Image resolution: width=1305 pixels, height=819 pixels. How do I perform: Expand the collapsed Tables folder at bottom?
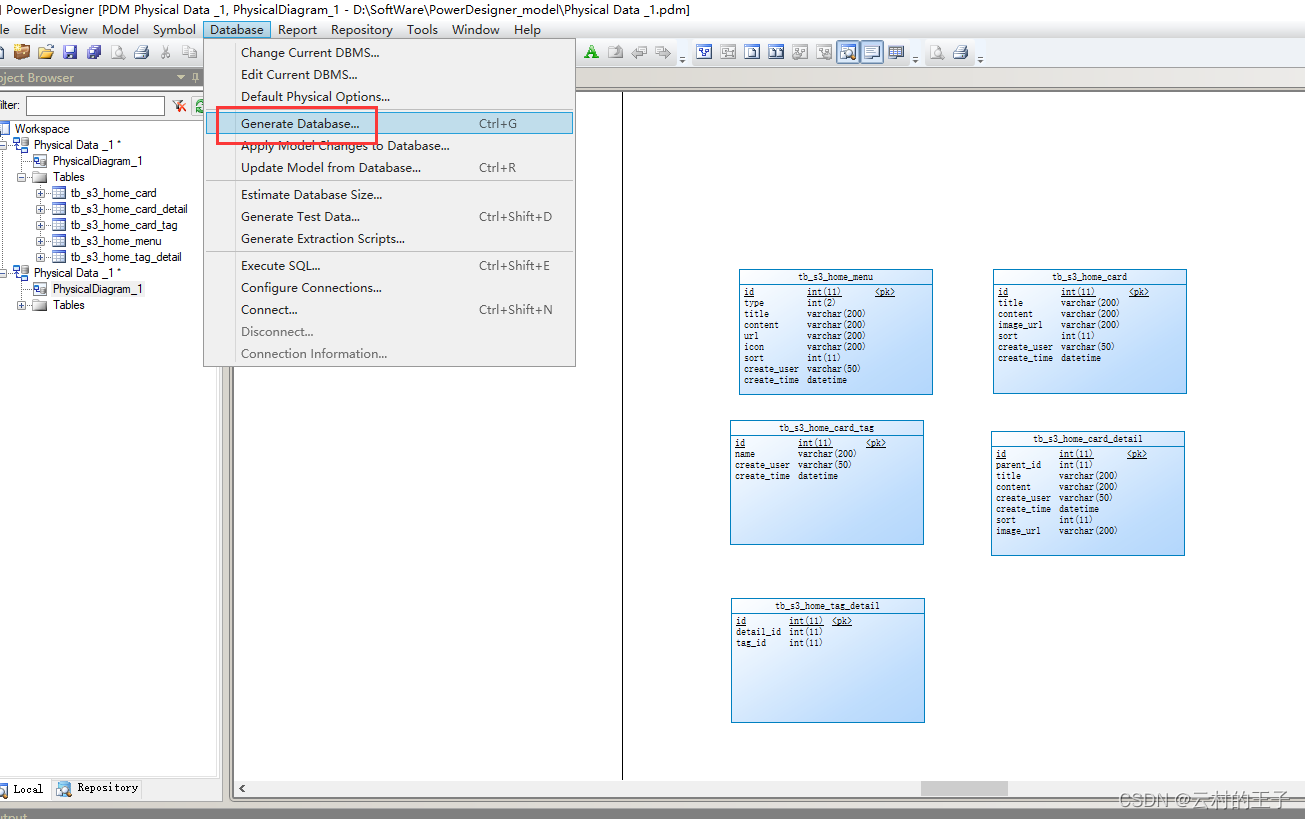(x=22, y=305)
